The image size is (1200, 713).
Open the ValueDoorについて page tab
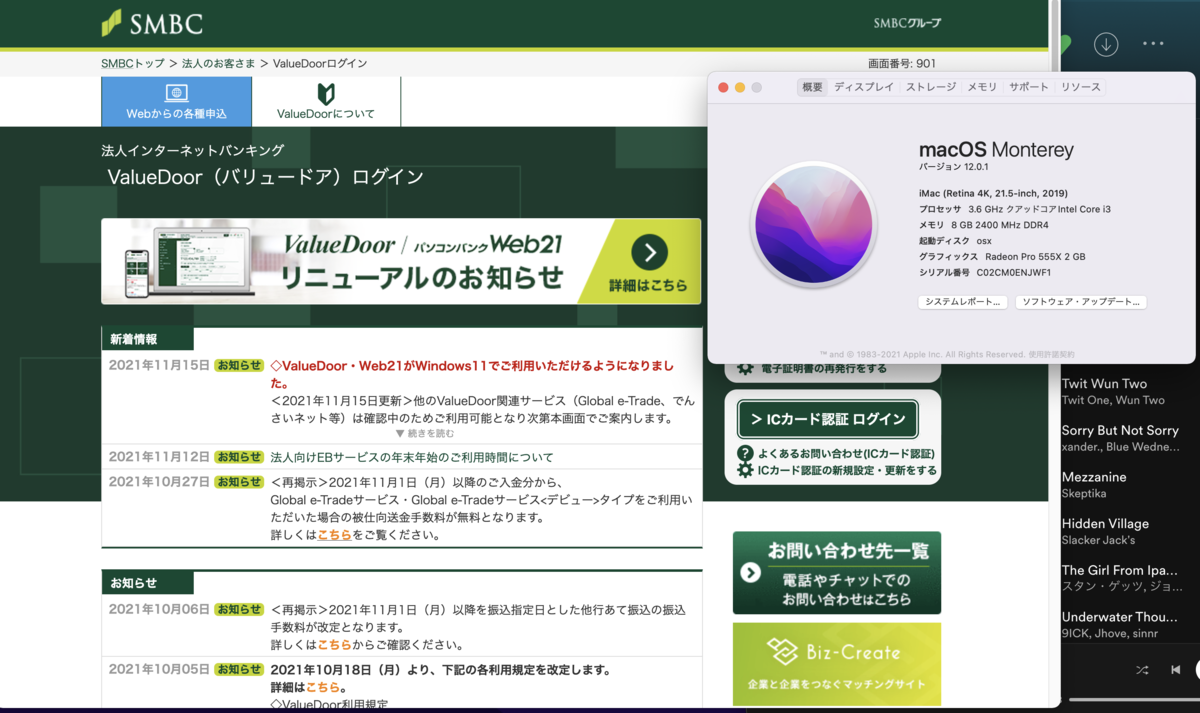pyautogui.click(x=326, y=101)
